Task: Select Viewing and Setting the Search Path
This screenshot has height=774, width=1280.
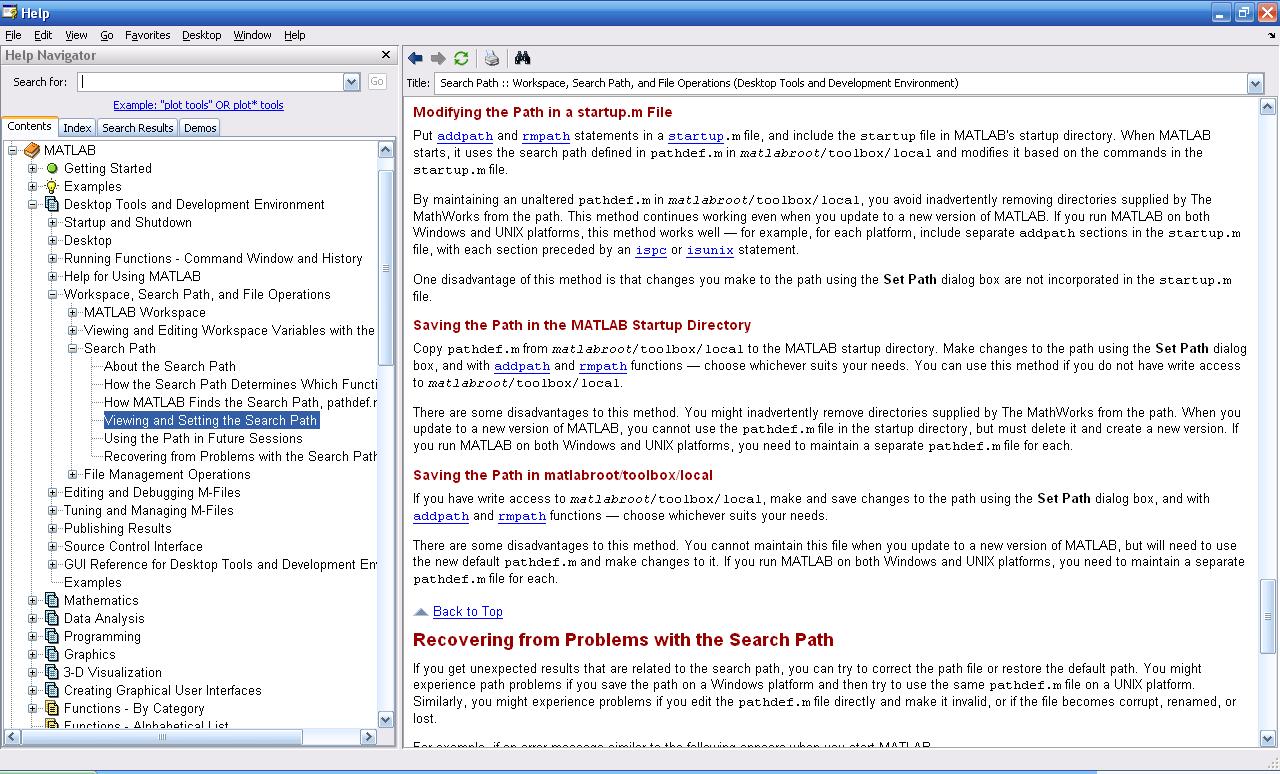Action: coord(211,420)
